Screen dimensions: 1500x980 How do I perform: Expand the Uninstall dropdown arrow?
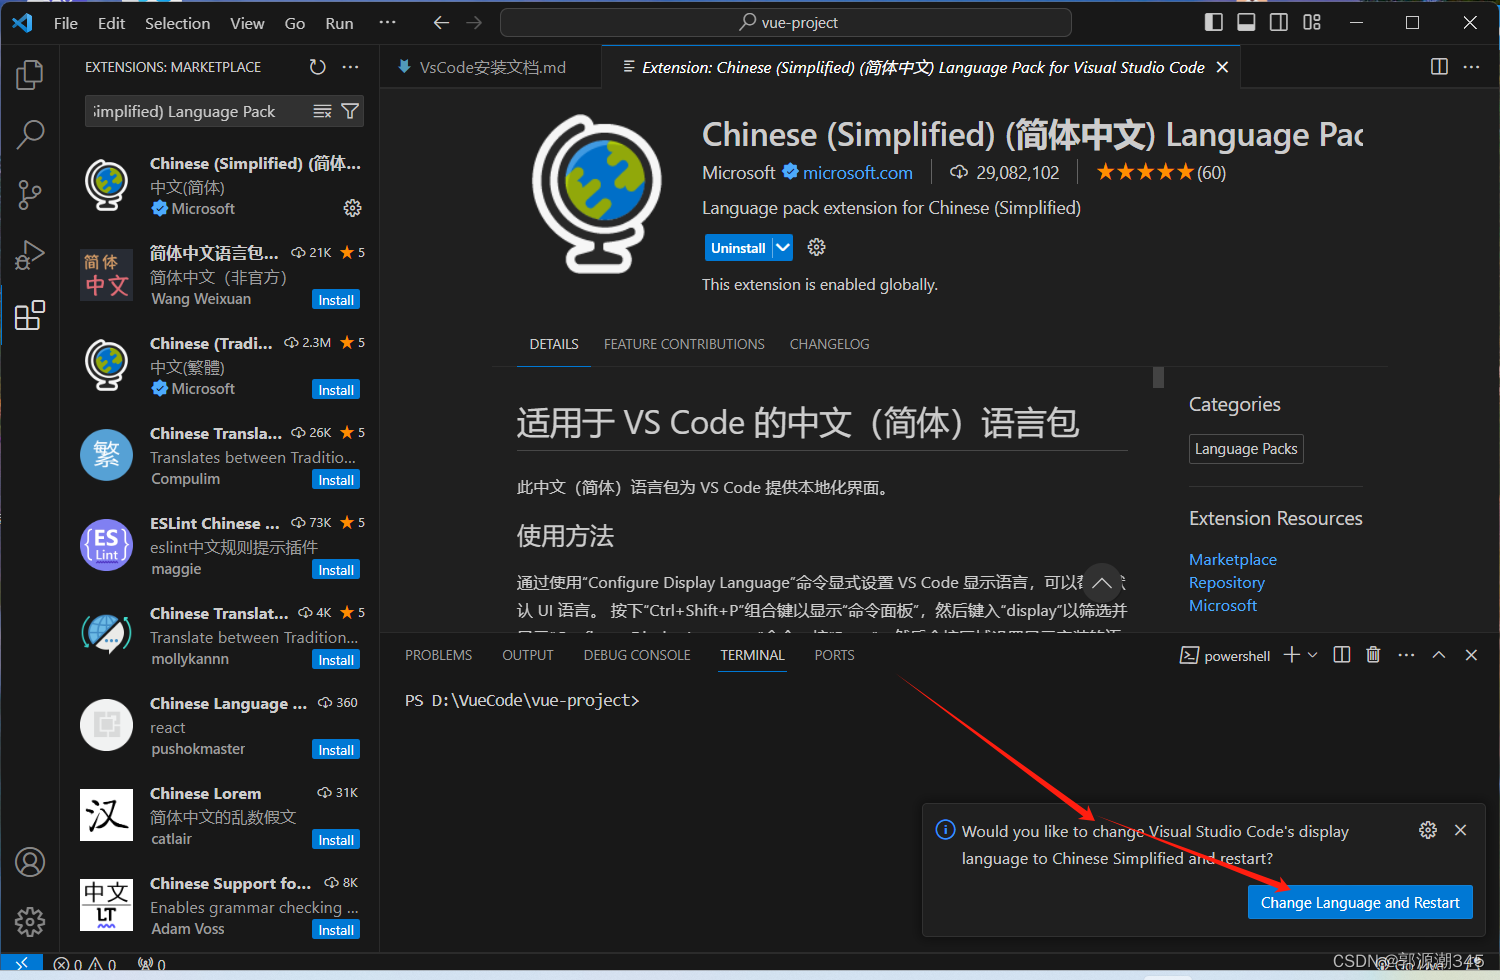point(783,248)
